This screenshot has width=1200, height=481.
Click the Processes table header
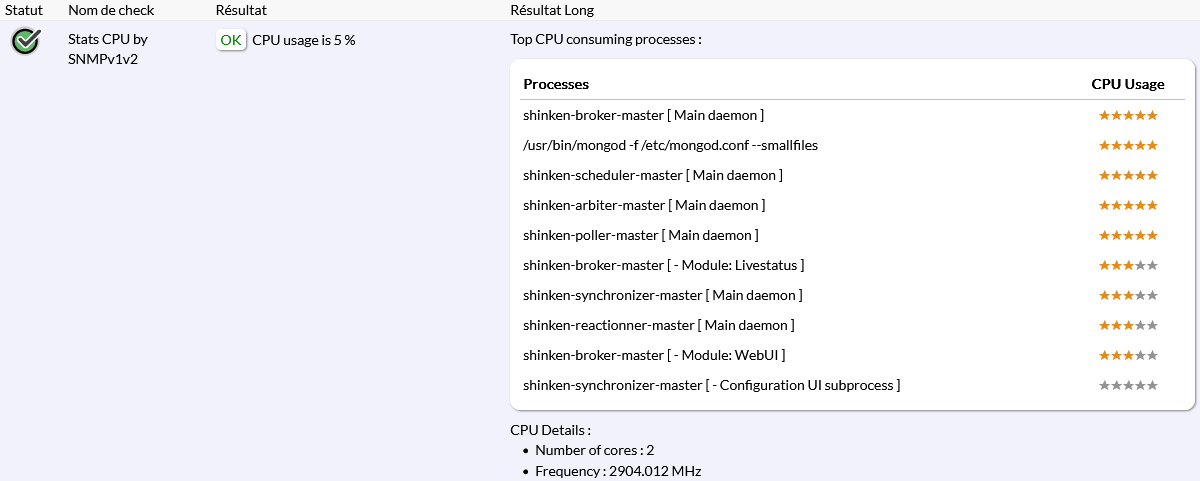(556, 84)
